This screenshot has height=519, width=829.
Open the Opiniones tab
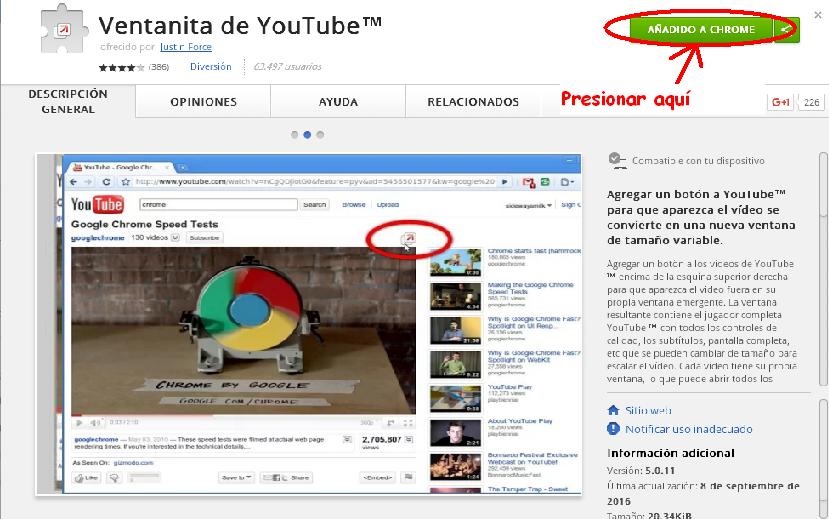tap(203, 102)
